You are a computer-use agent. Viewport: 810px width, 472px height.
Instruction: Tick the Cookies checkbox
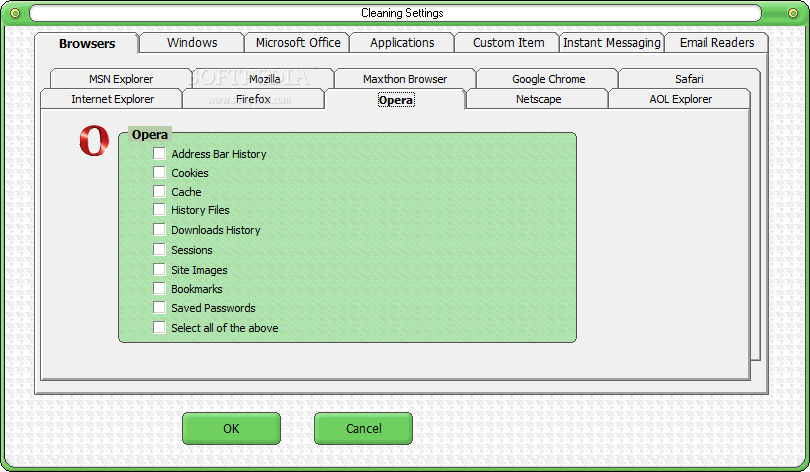tap(159, 172)
